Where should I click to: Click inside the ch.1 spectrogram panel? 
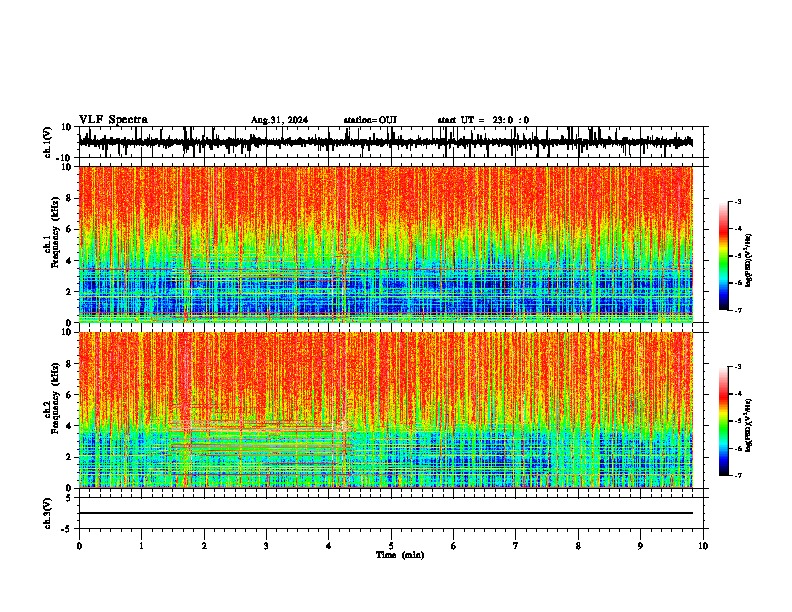386,244
